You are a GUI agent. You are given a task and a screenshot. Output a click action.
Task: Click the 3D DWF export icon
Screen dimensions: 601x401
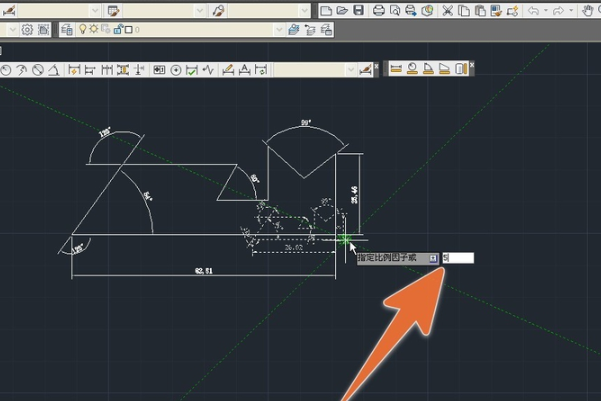pos(427,10)
